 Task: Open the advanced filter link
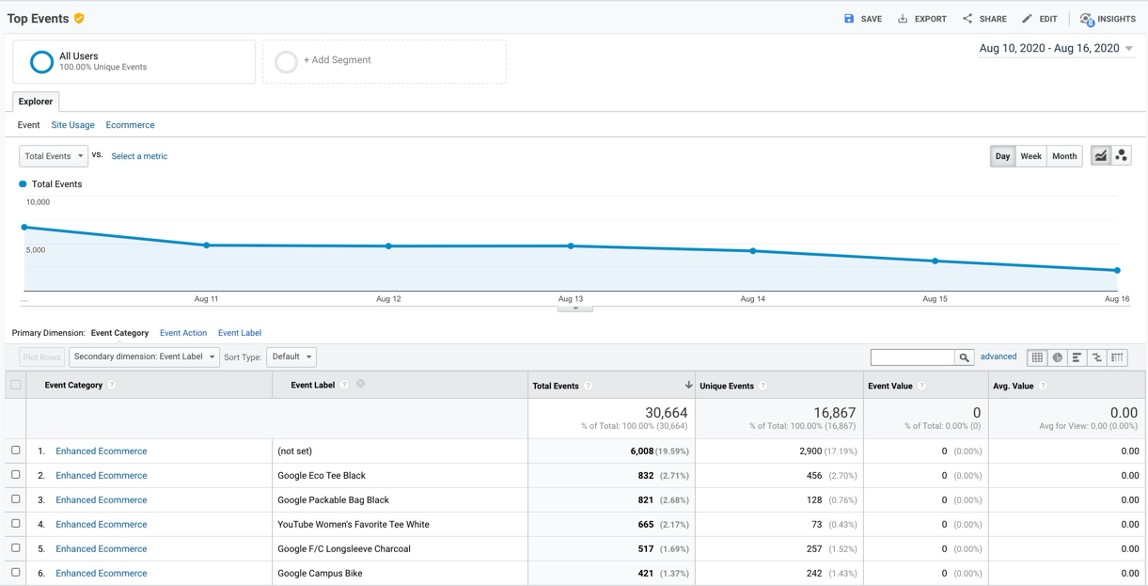pos(999,357)
